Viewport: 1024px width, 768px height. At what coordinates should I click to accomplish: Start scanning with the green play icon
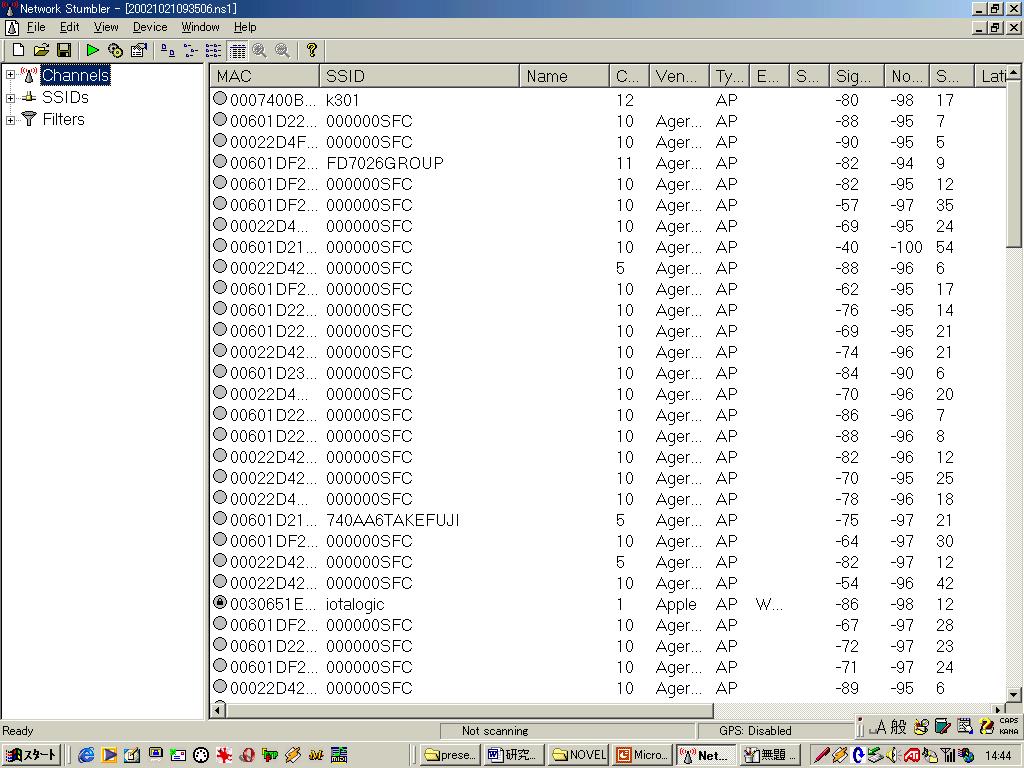click(x=92, y=50)
